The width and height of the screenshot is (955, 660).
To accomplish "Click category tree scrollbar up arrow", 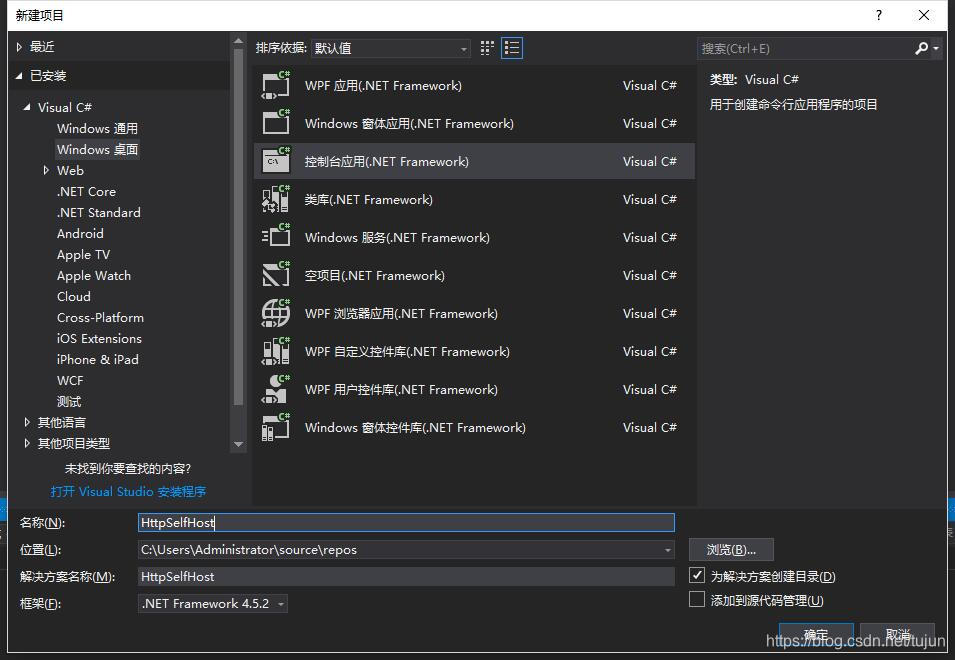I will pos(239,41).
